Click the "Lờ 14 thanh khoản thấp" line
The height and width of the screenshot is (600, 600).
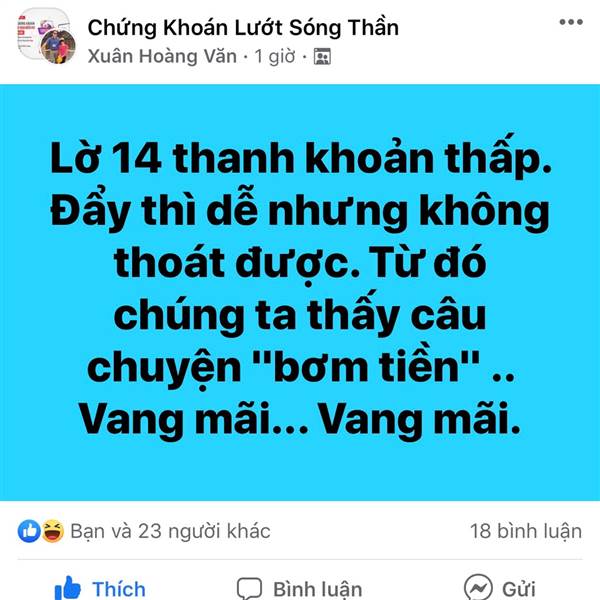tap(301, 159)
